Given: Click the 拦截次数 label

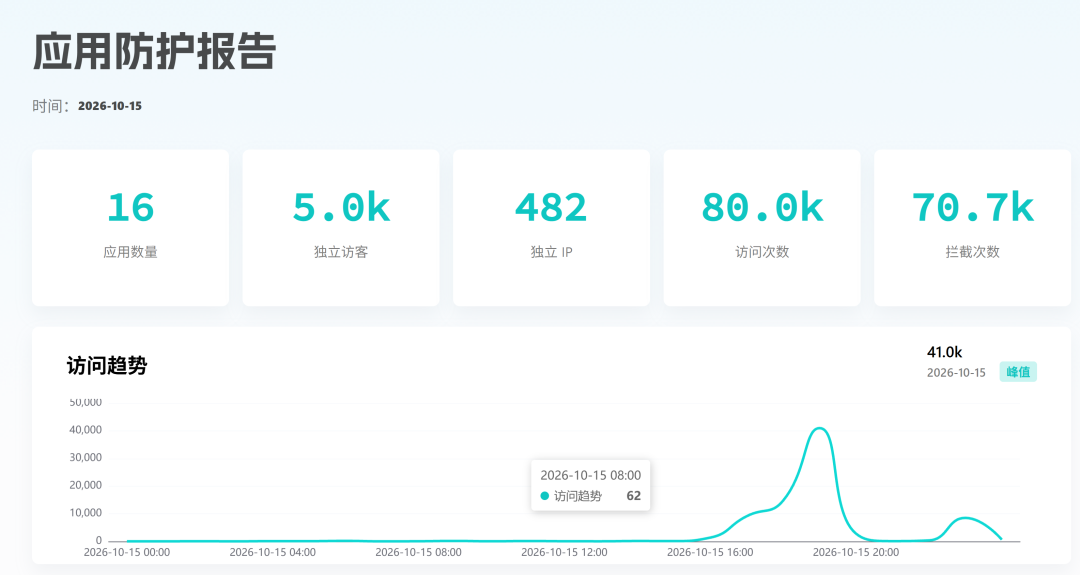Looking at the screenshot, I should (973, 252).
